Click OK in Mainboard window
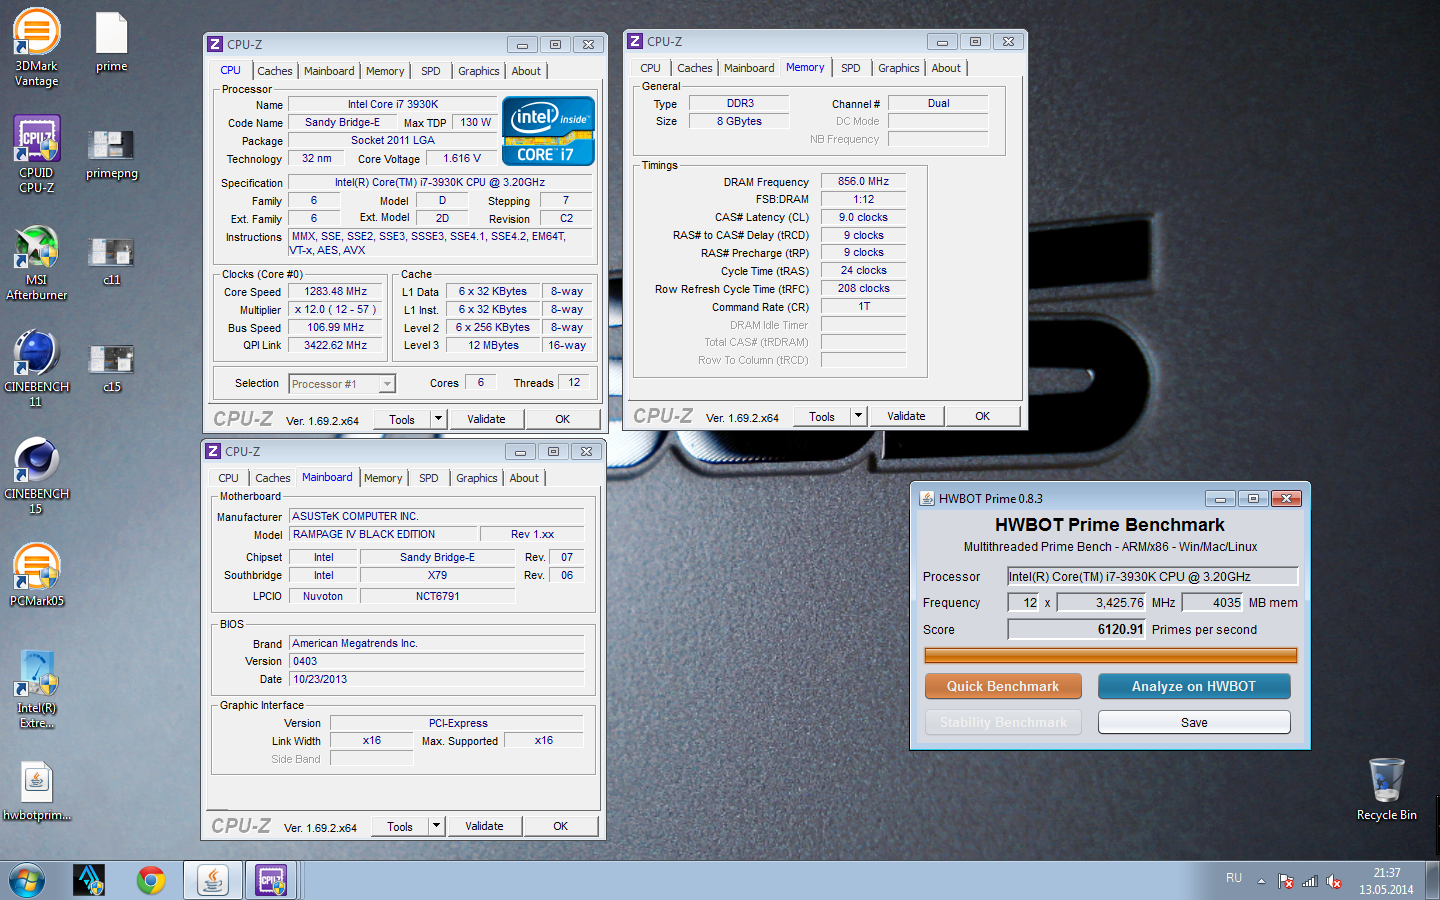 [x=561, y=826]
